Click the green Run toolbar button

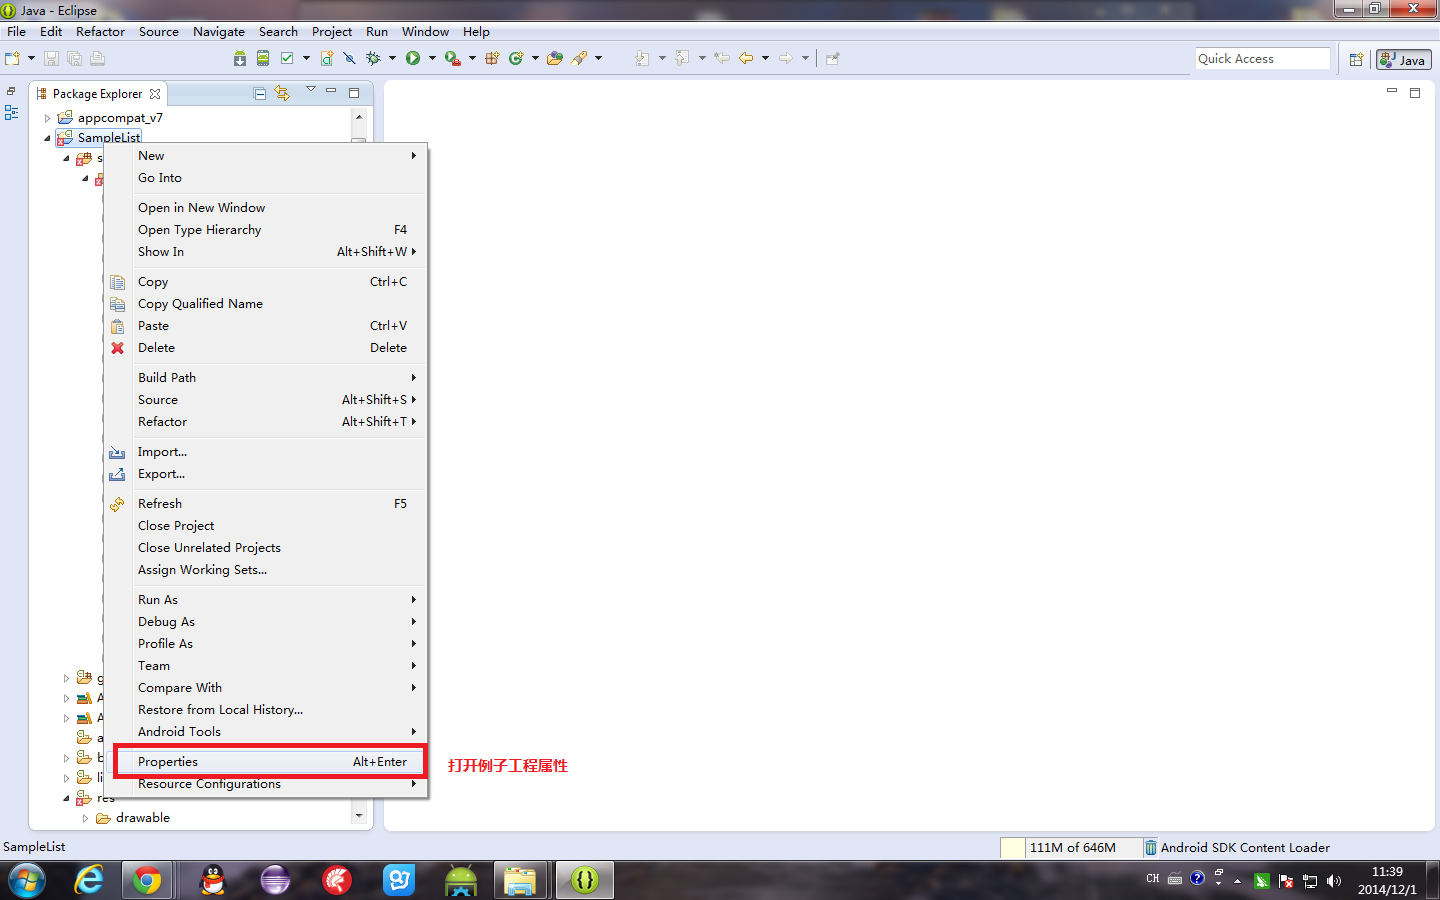pyautogui.click(x=413, y=58)
